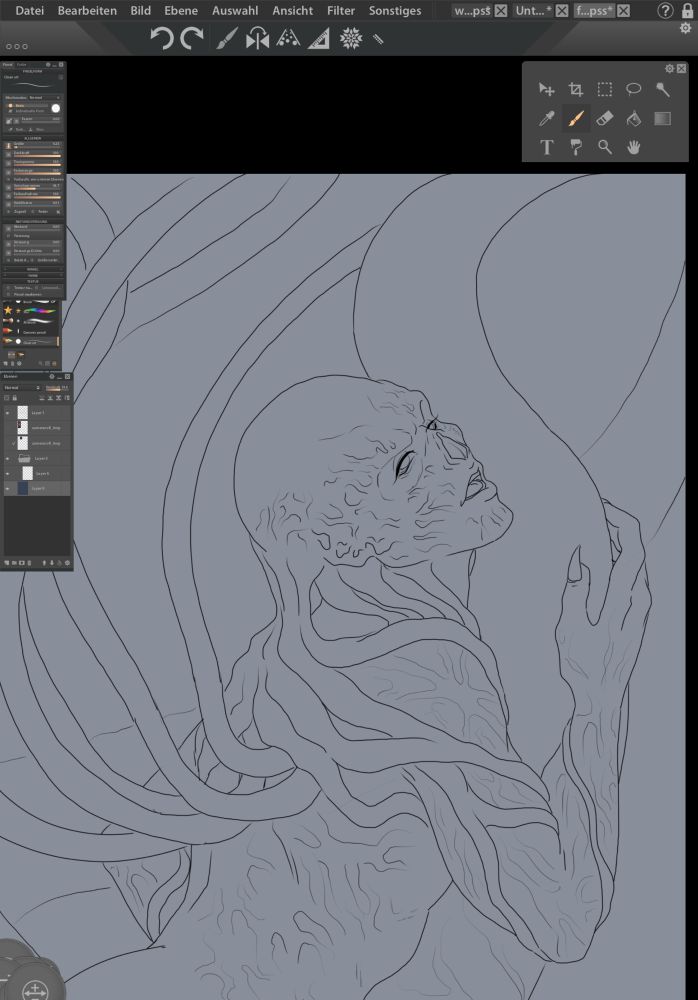Delete layer using Layers panel trash icon
Screen dimensions: 698x1000
tap(29, 563)
